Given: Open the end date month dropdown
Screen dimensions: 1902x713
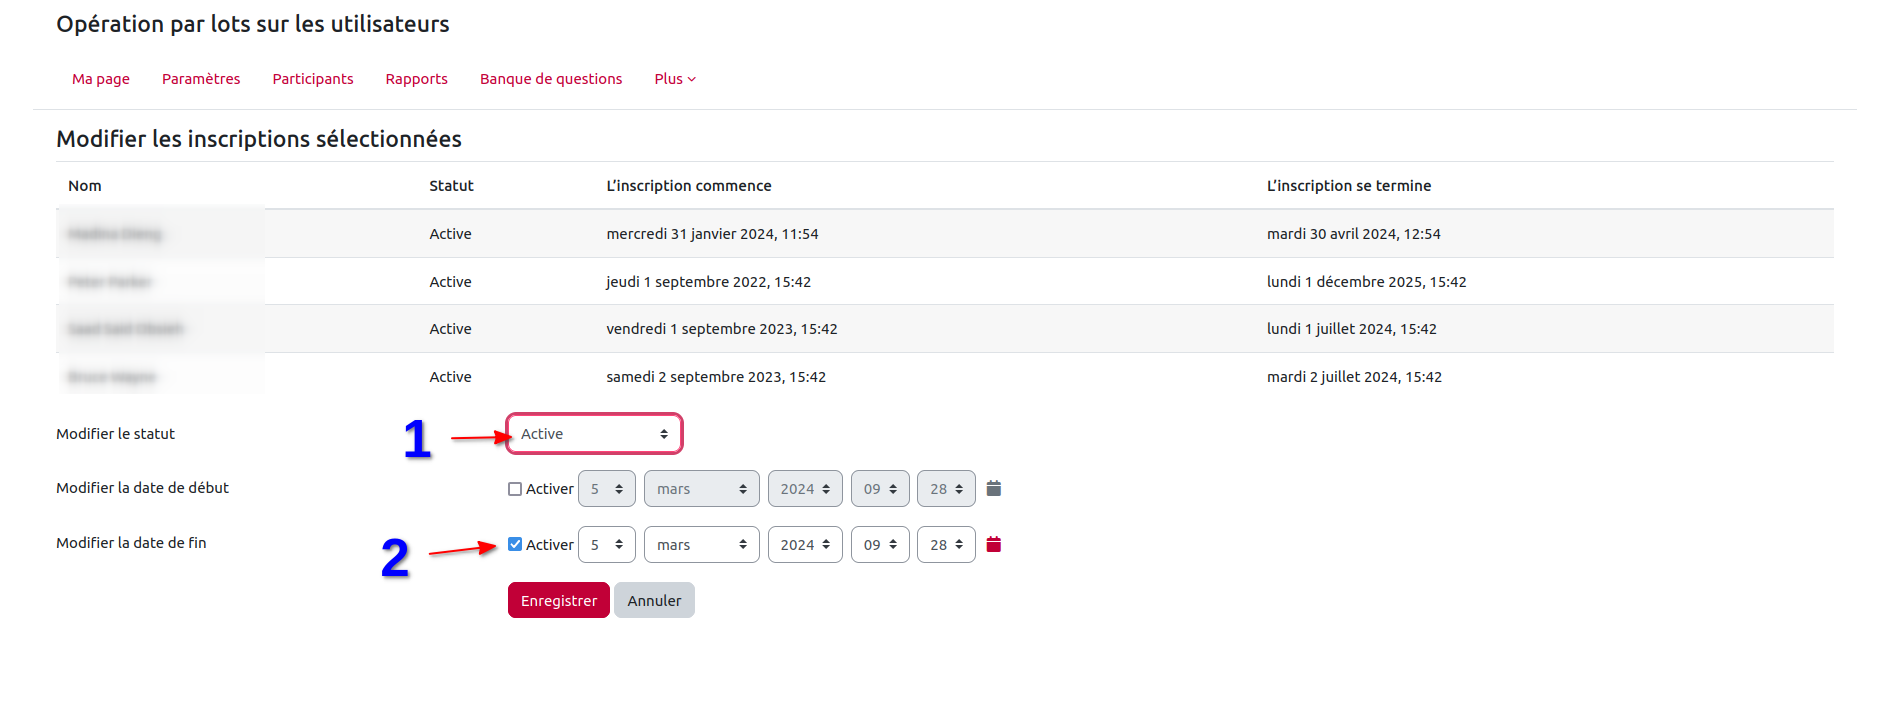Looking at the screenshot, I should 701,545.
